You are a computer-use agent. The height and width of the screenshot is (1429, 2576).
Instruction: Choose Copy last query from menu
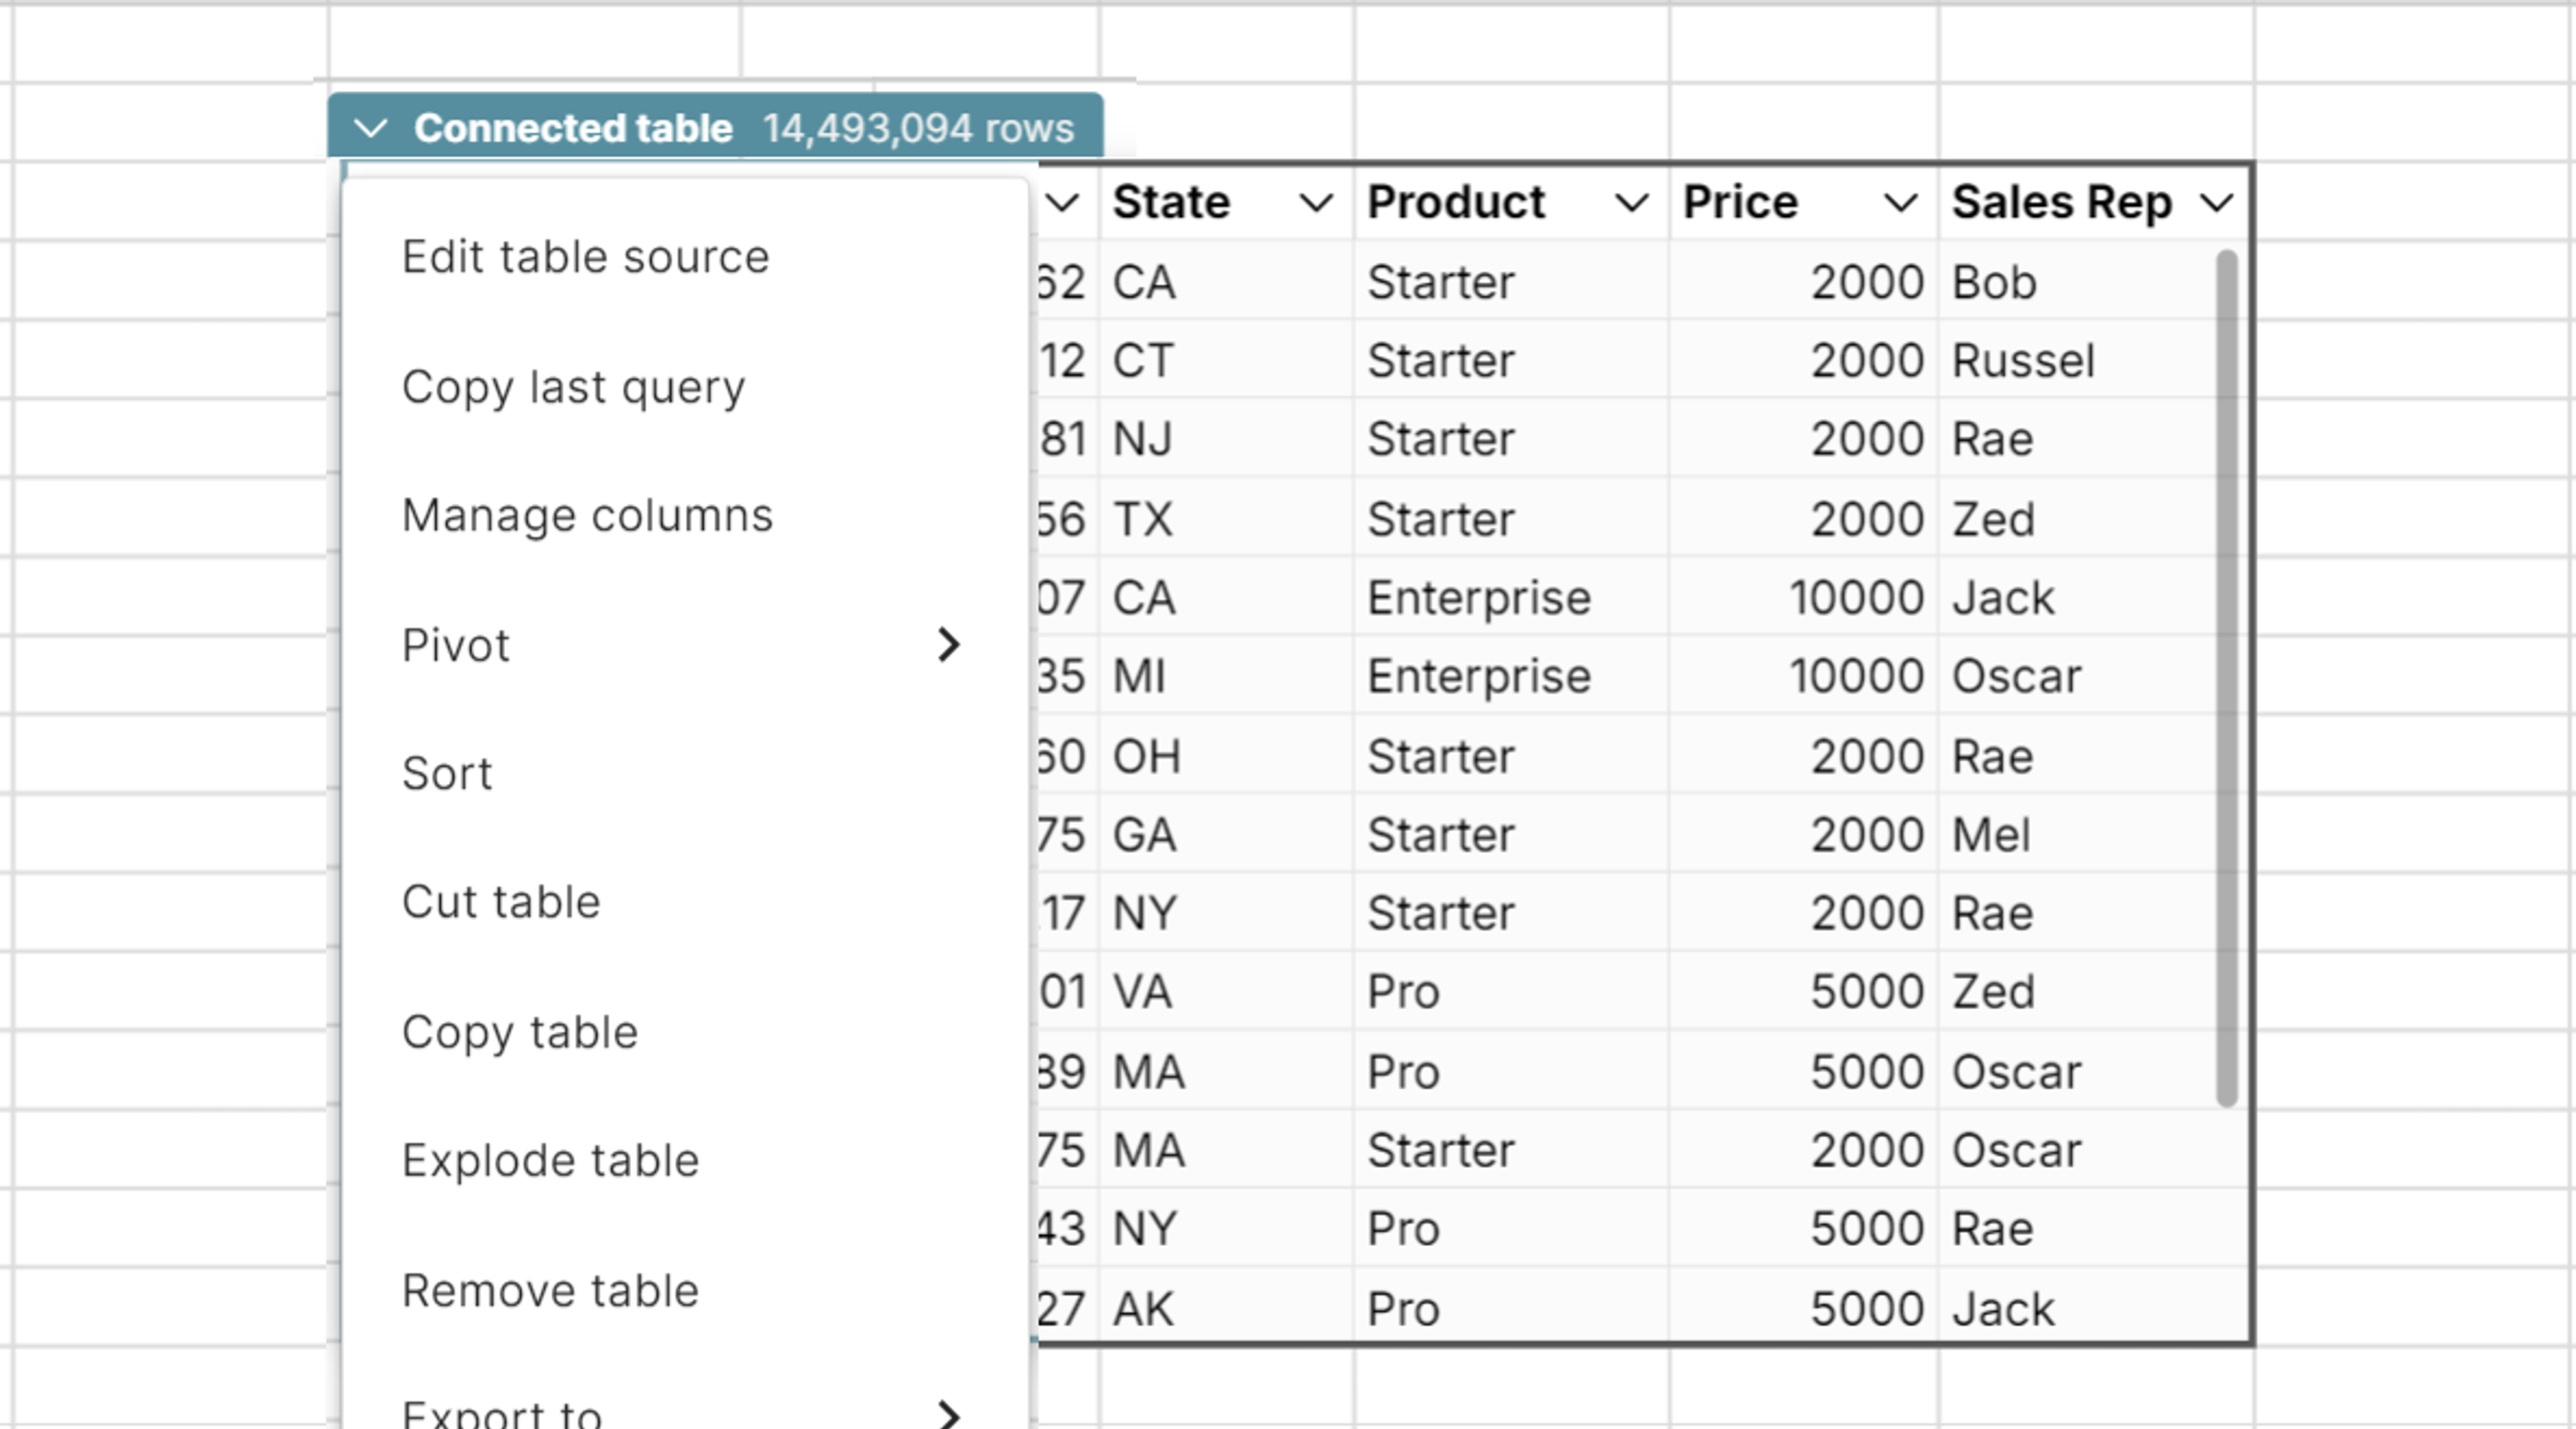pos(573,387)
